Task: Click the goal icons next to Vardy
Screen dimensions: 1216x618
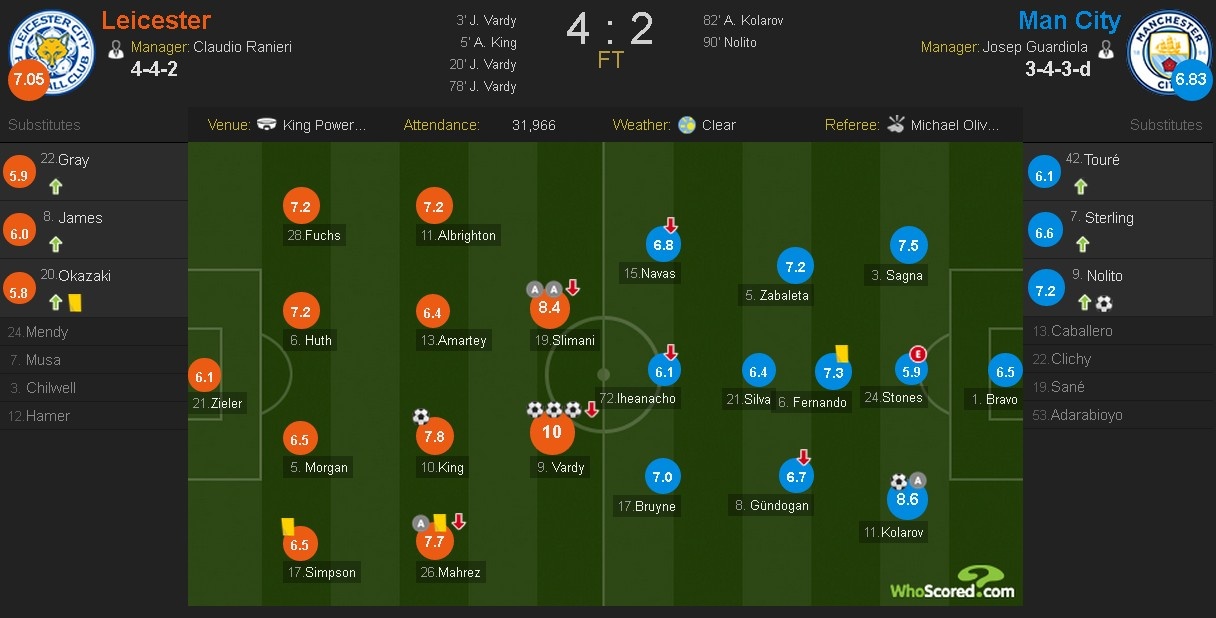Action: tap(551, 409)
